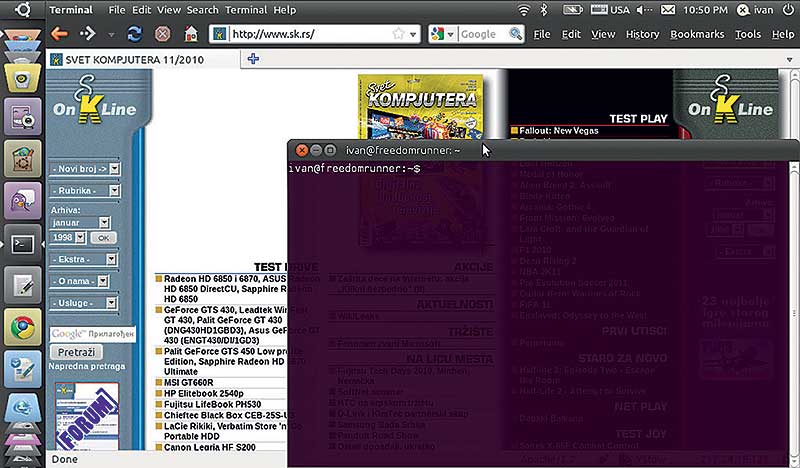Launch the text editor from the launcher
This screenshot has width=800, height=468.
22,285
